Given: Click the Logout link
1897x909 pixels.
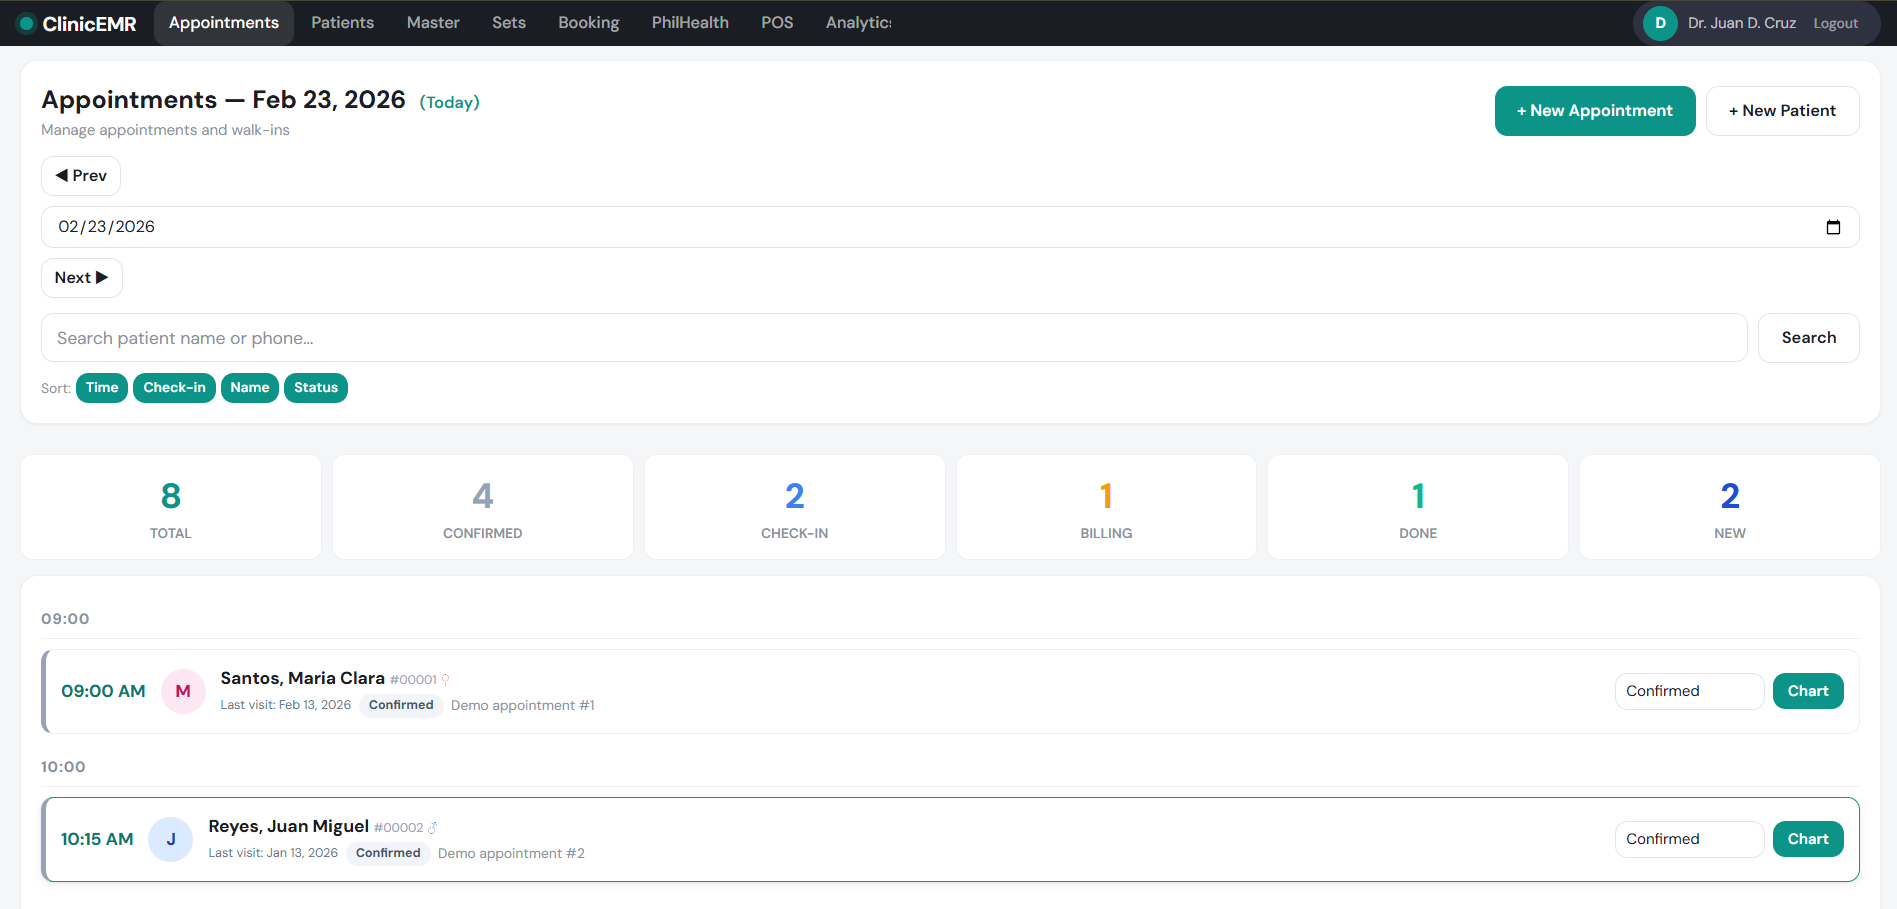Looking at the screenshot, I should [x=1835, y=24].
